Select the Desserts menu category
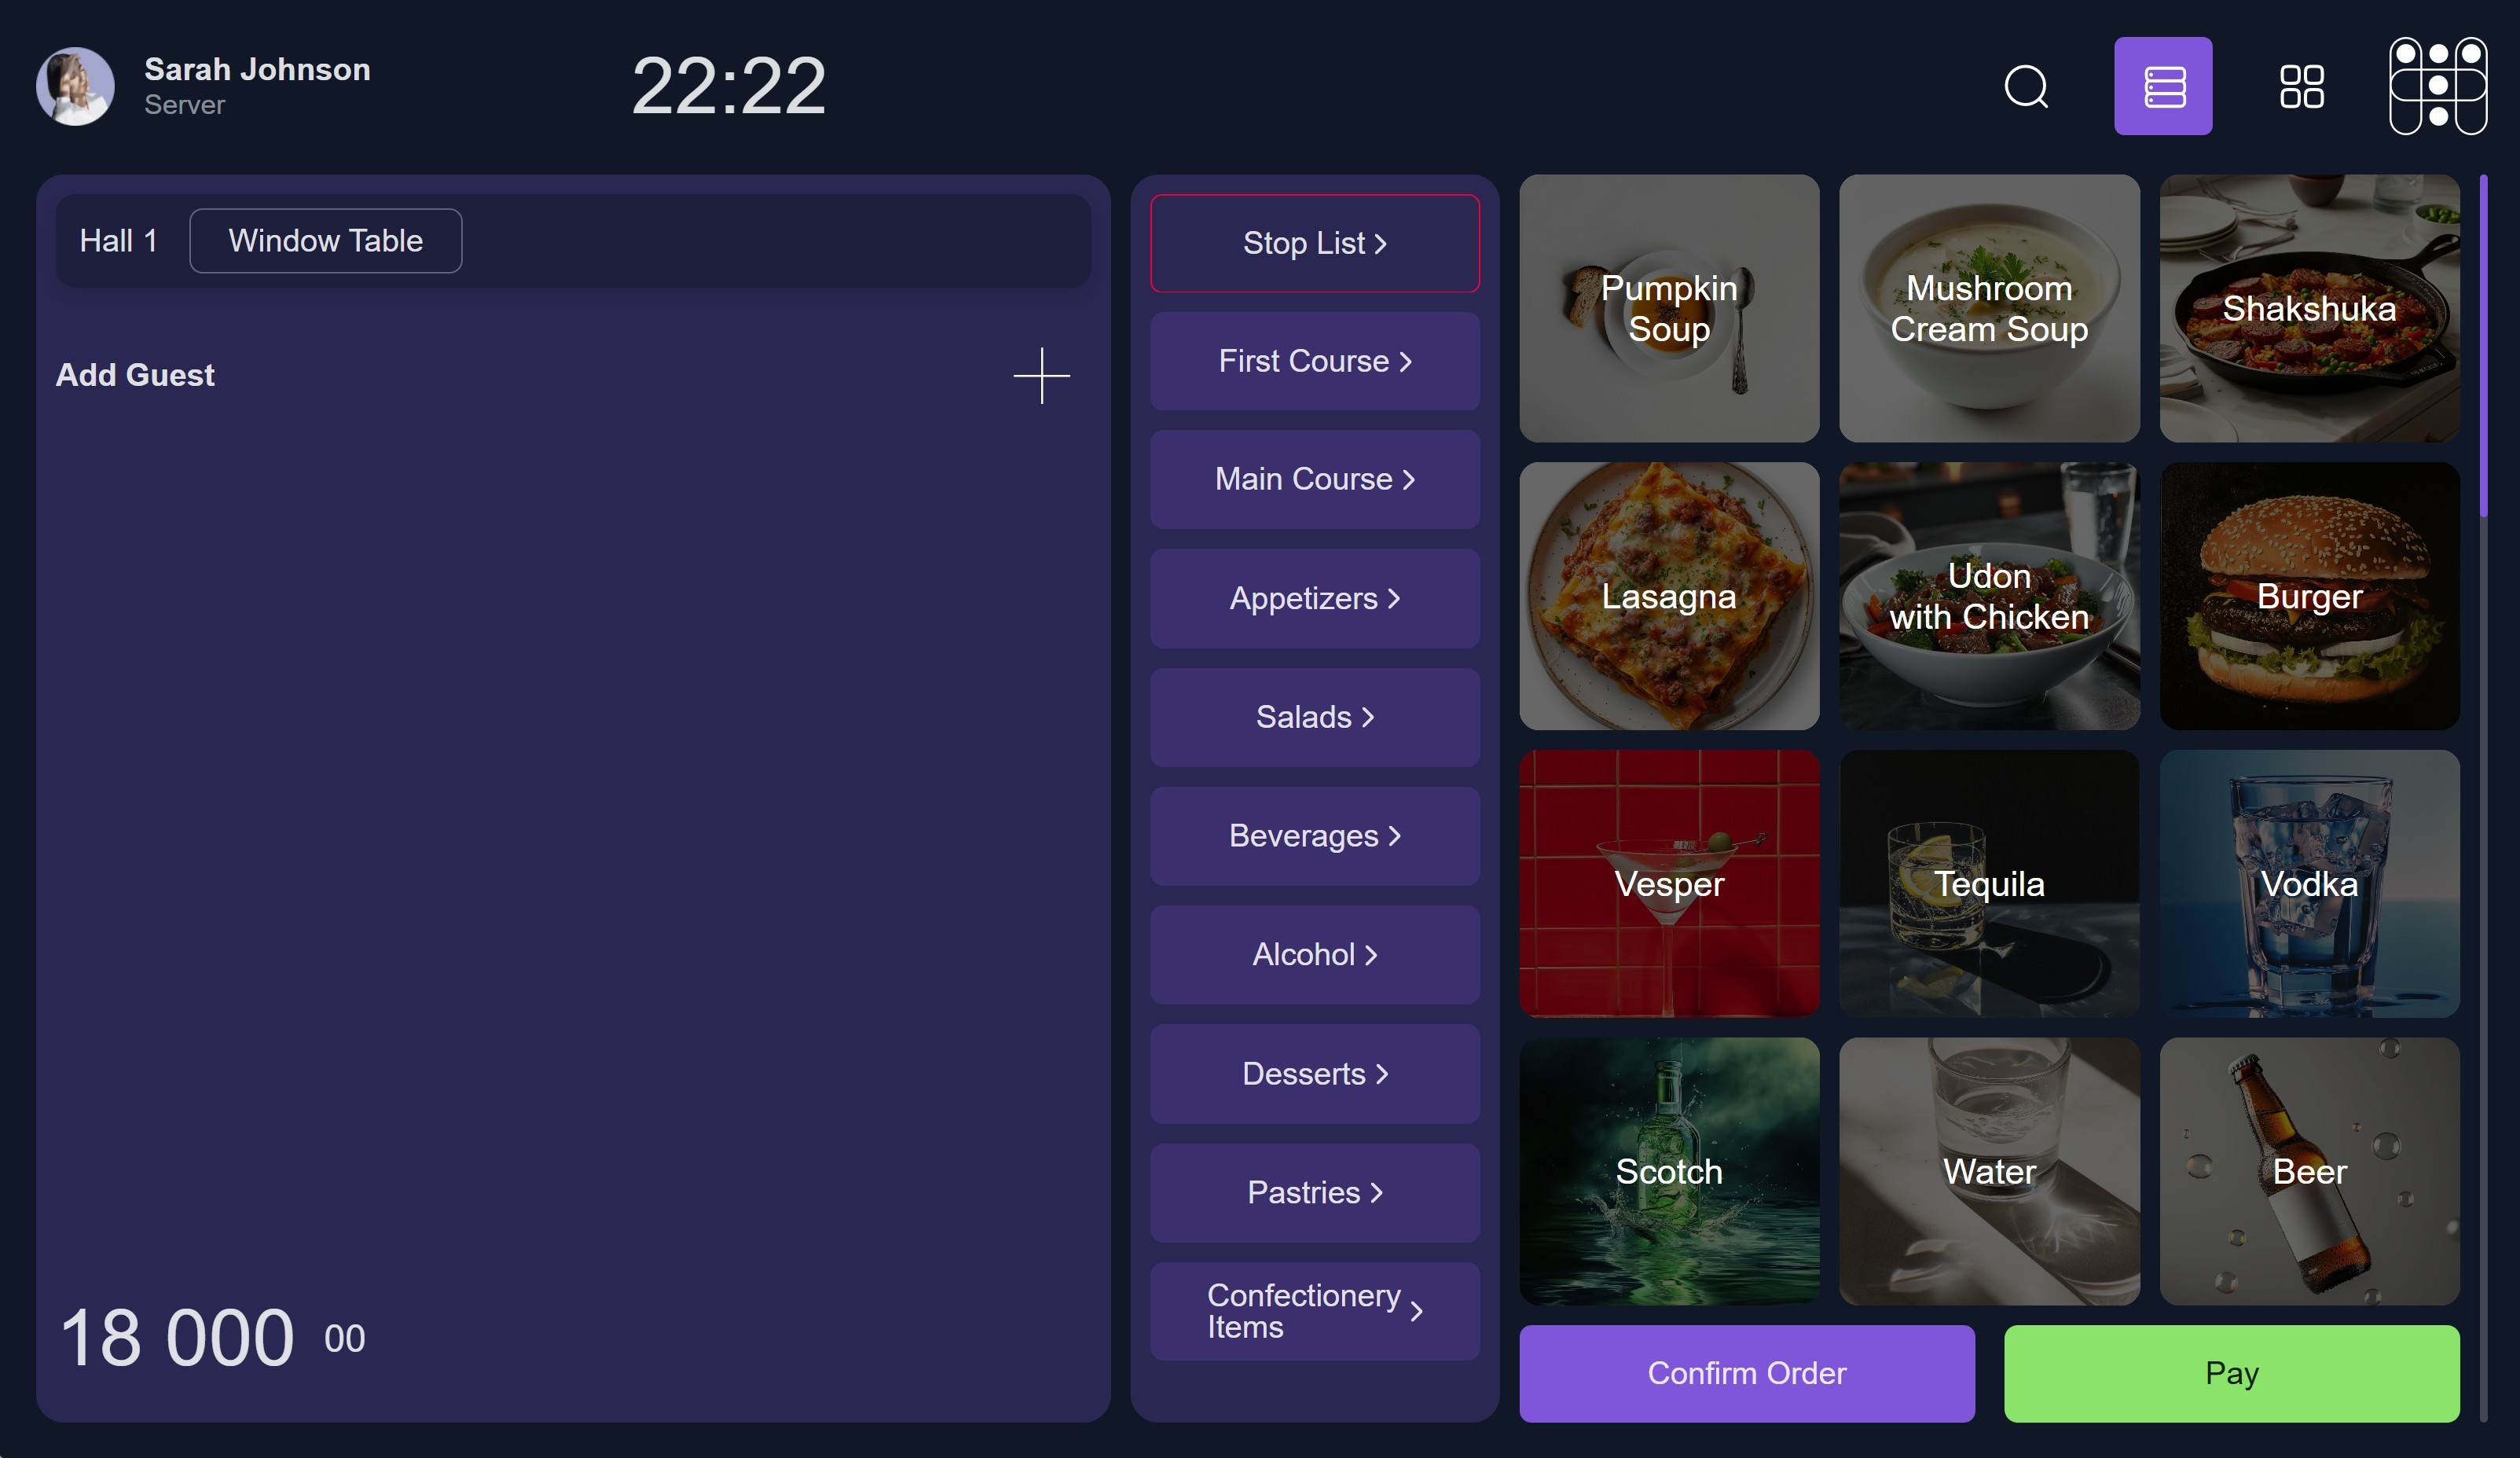Screen dimensions: 2520x1458 (x=1314, y=1073)
